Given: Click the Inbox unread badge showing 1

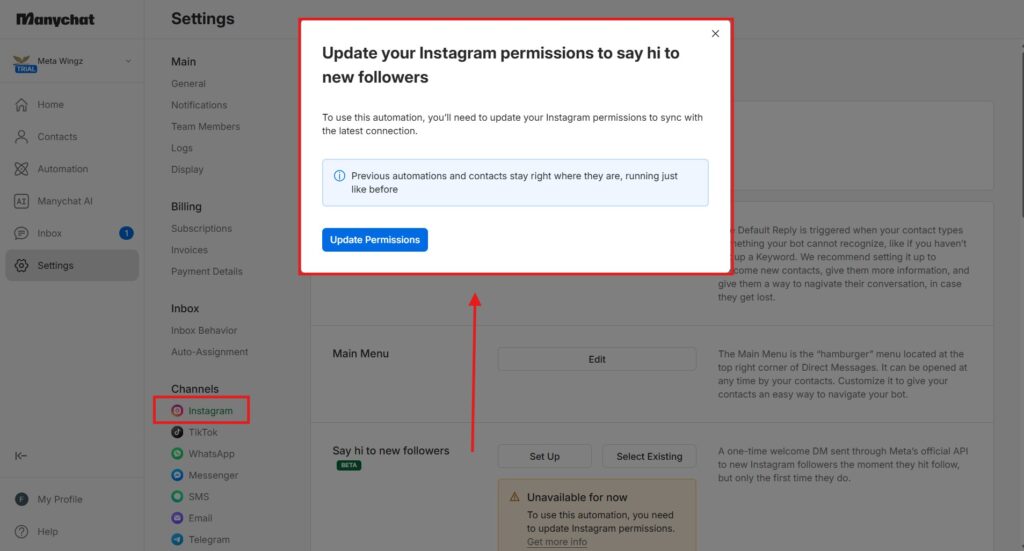Looking at the screenshot, I should point(126,233).
